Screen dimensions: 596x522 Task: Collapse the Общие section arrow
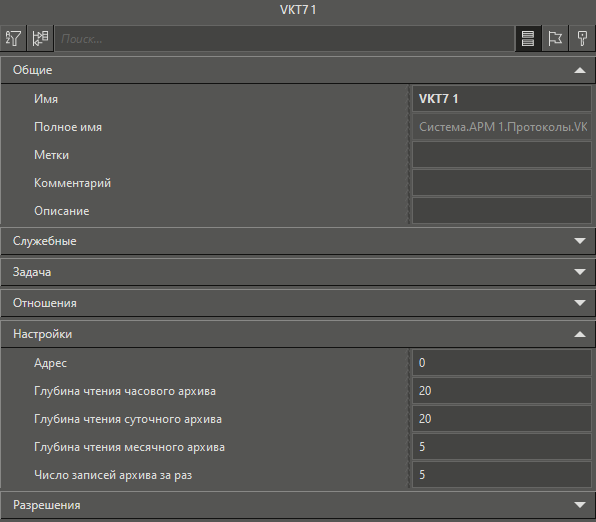[x=580, y=70]
